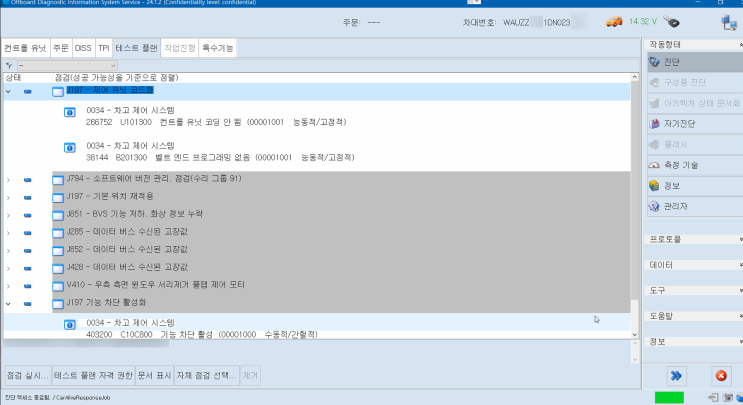Image resolution: width=743 pixels, height=405 pixels.
Task: Expand the 프로토콜 section
Action: (x=694, y=240)
